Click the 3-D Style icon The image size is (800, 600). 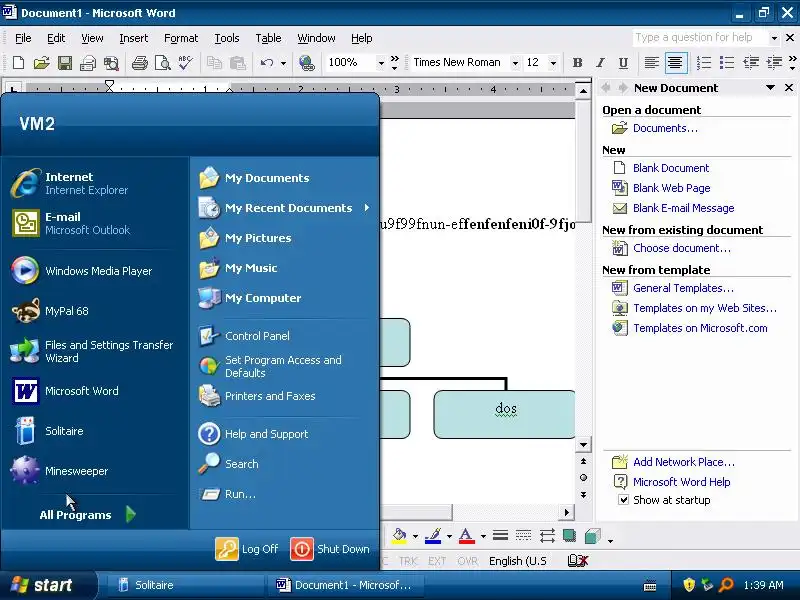(x=592, y=536)
